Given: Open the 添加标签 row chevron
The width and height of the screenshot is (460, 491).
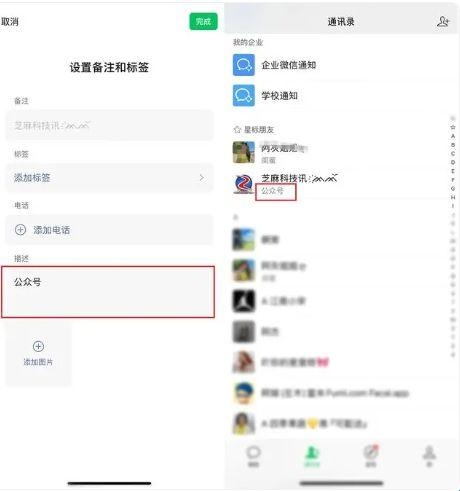Looking at the screenshot, I should [201, 178].
